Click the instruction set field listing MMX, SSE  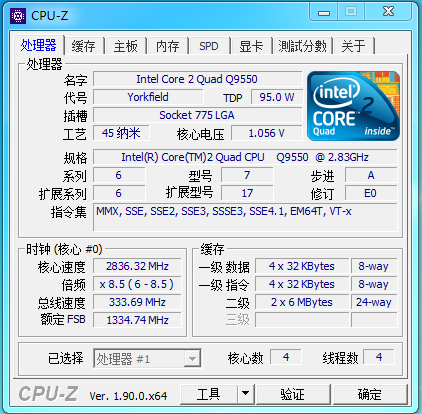(x=245, y=217)
